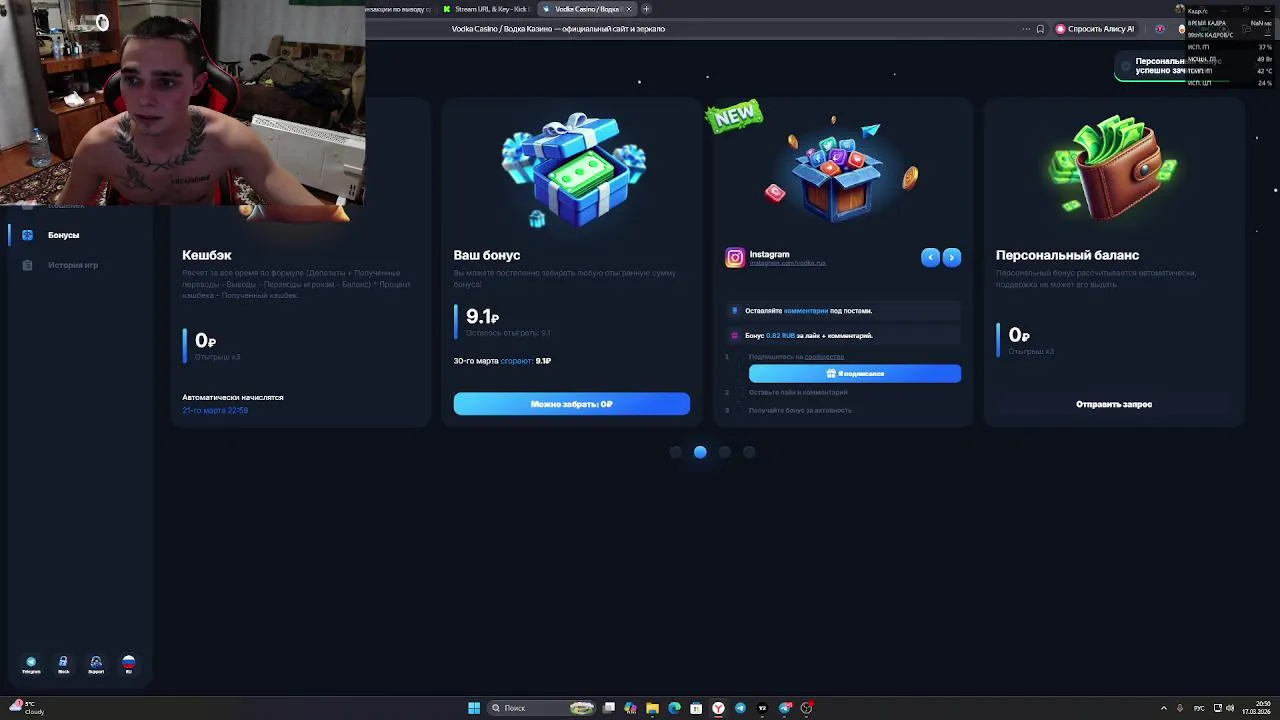Launch Microsoft Edge from the taskbar
Screen dimensions: 1280x720
click(674, 708)
